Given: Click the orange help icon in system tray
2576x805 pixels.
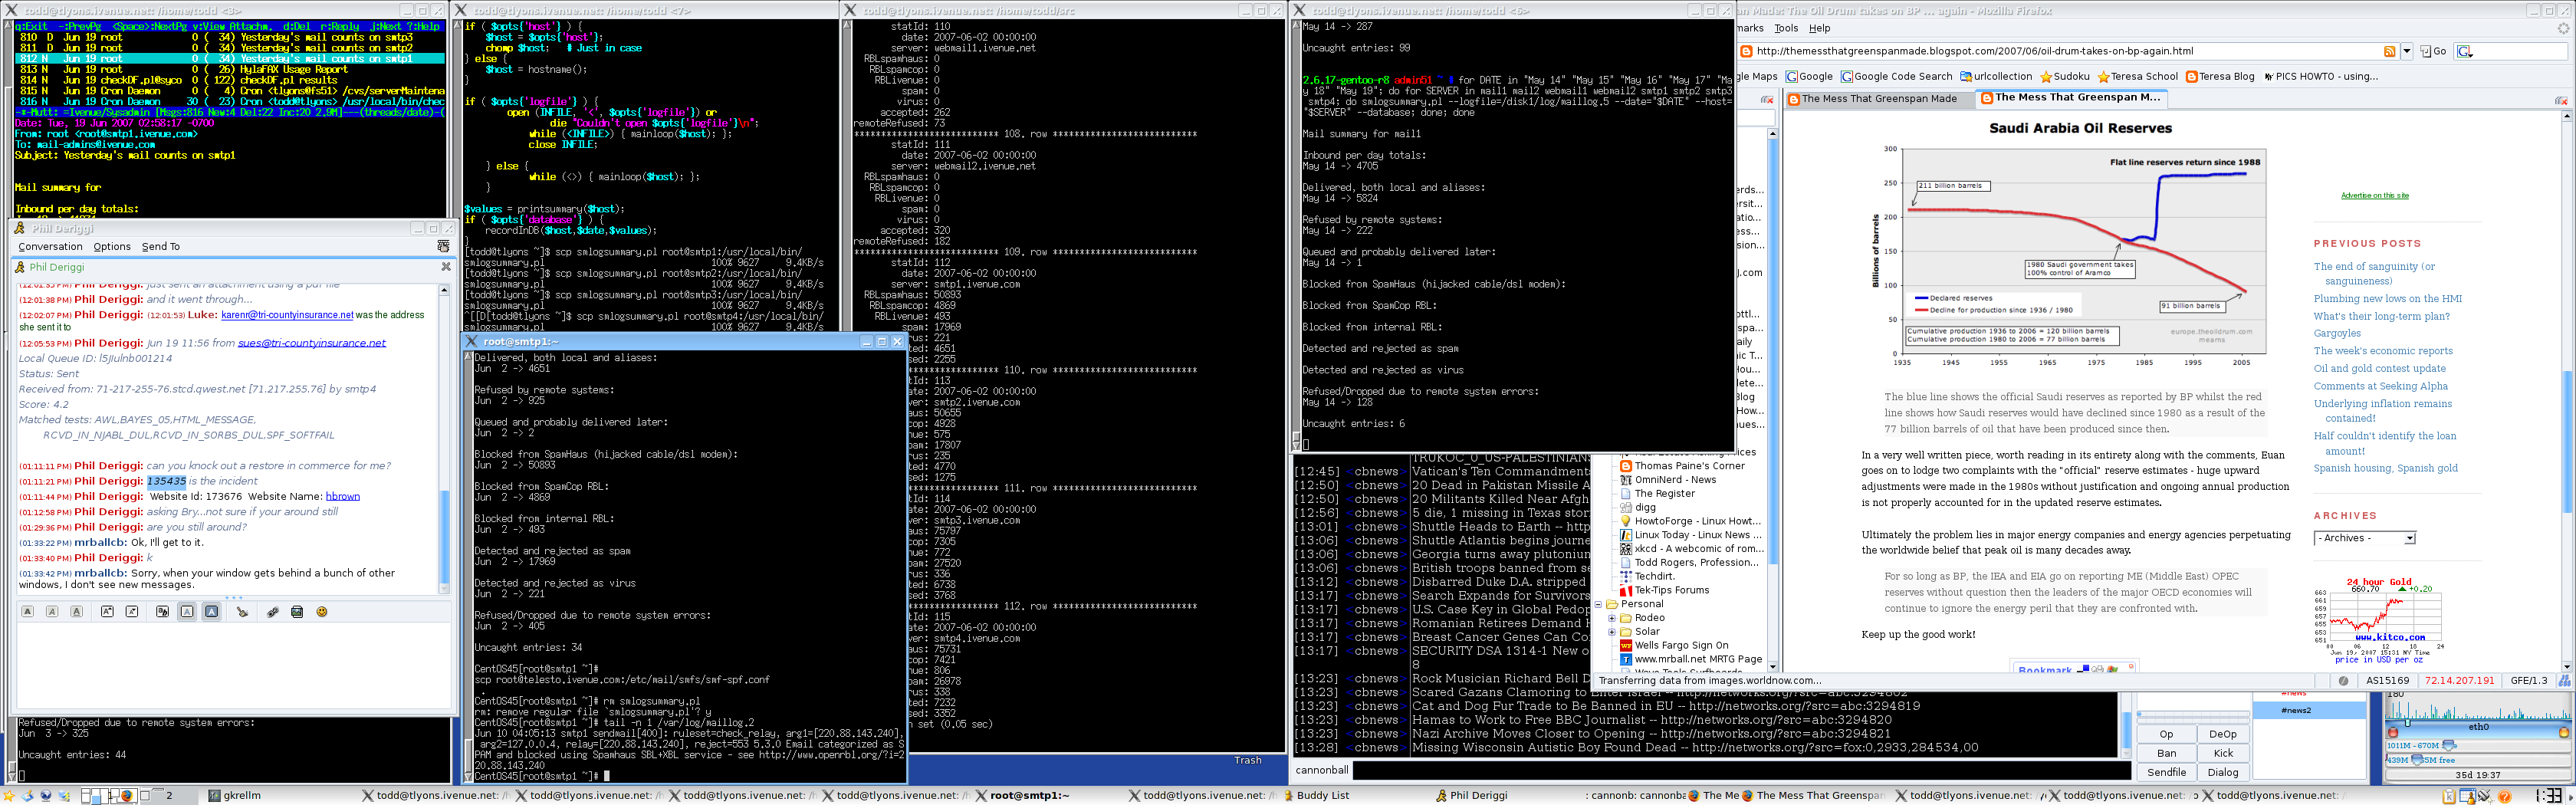Looking at the screenshot, I should pyautogui.click(x=2505, y=796).
